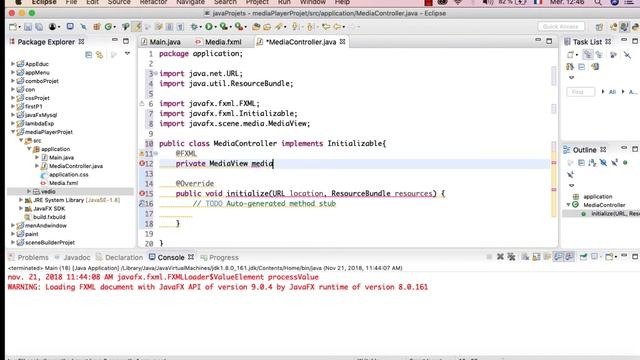Viewport: 640px width, 360px height.
Task: Expand the JRE System Library node
Action: 21,200
